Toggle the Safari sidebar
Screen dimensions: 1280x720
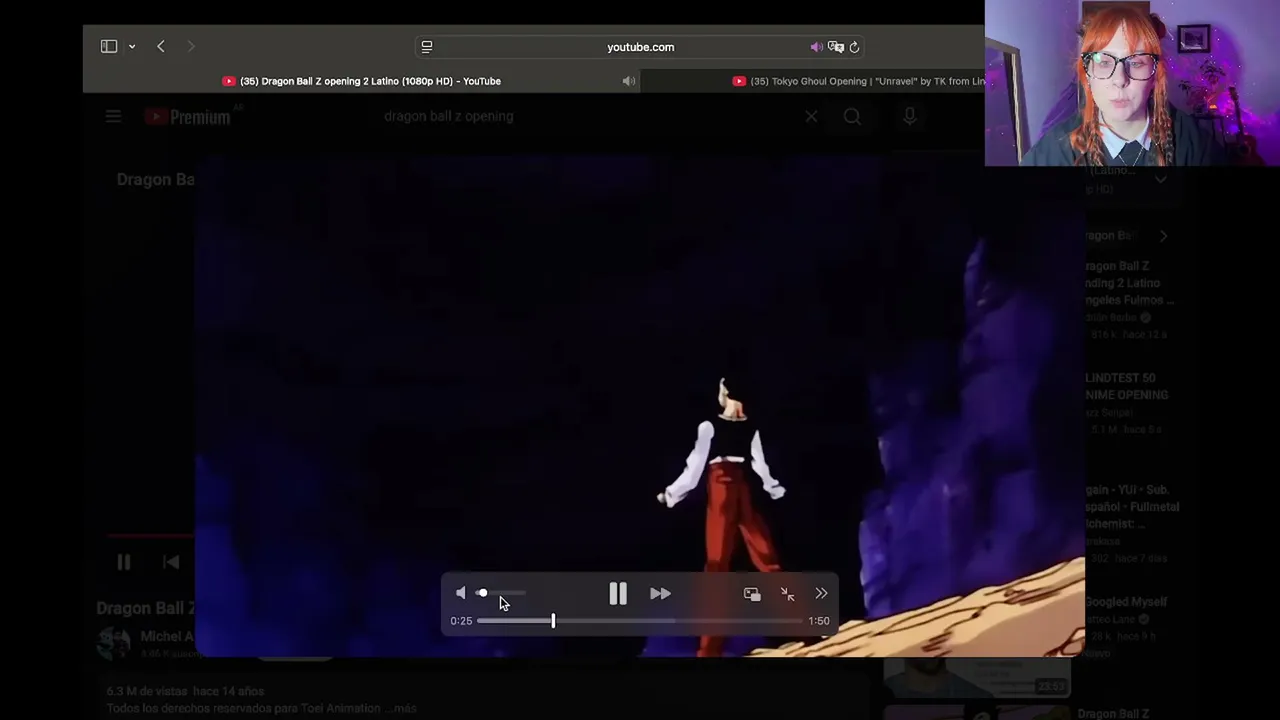[109, 46]
